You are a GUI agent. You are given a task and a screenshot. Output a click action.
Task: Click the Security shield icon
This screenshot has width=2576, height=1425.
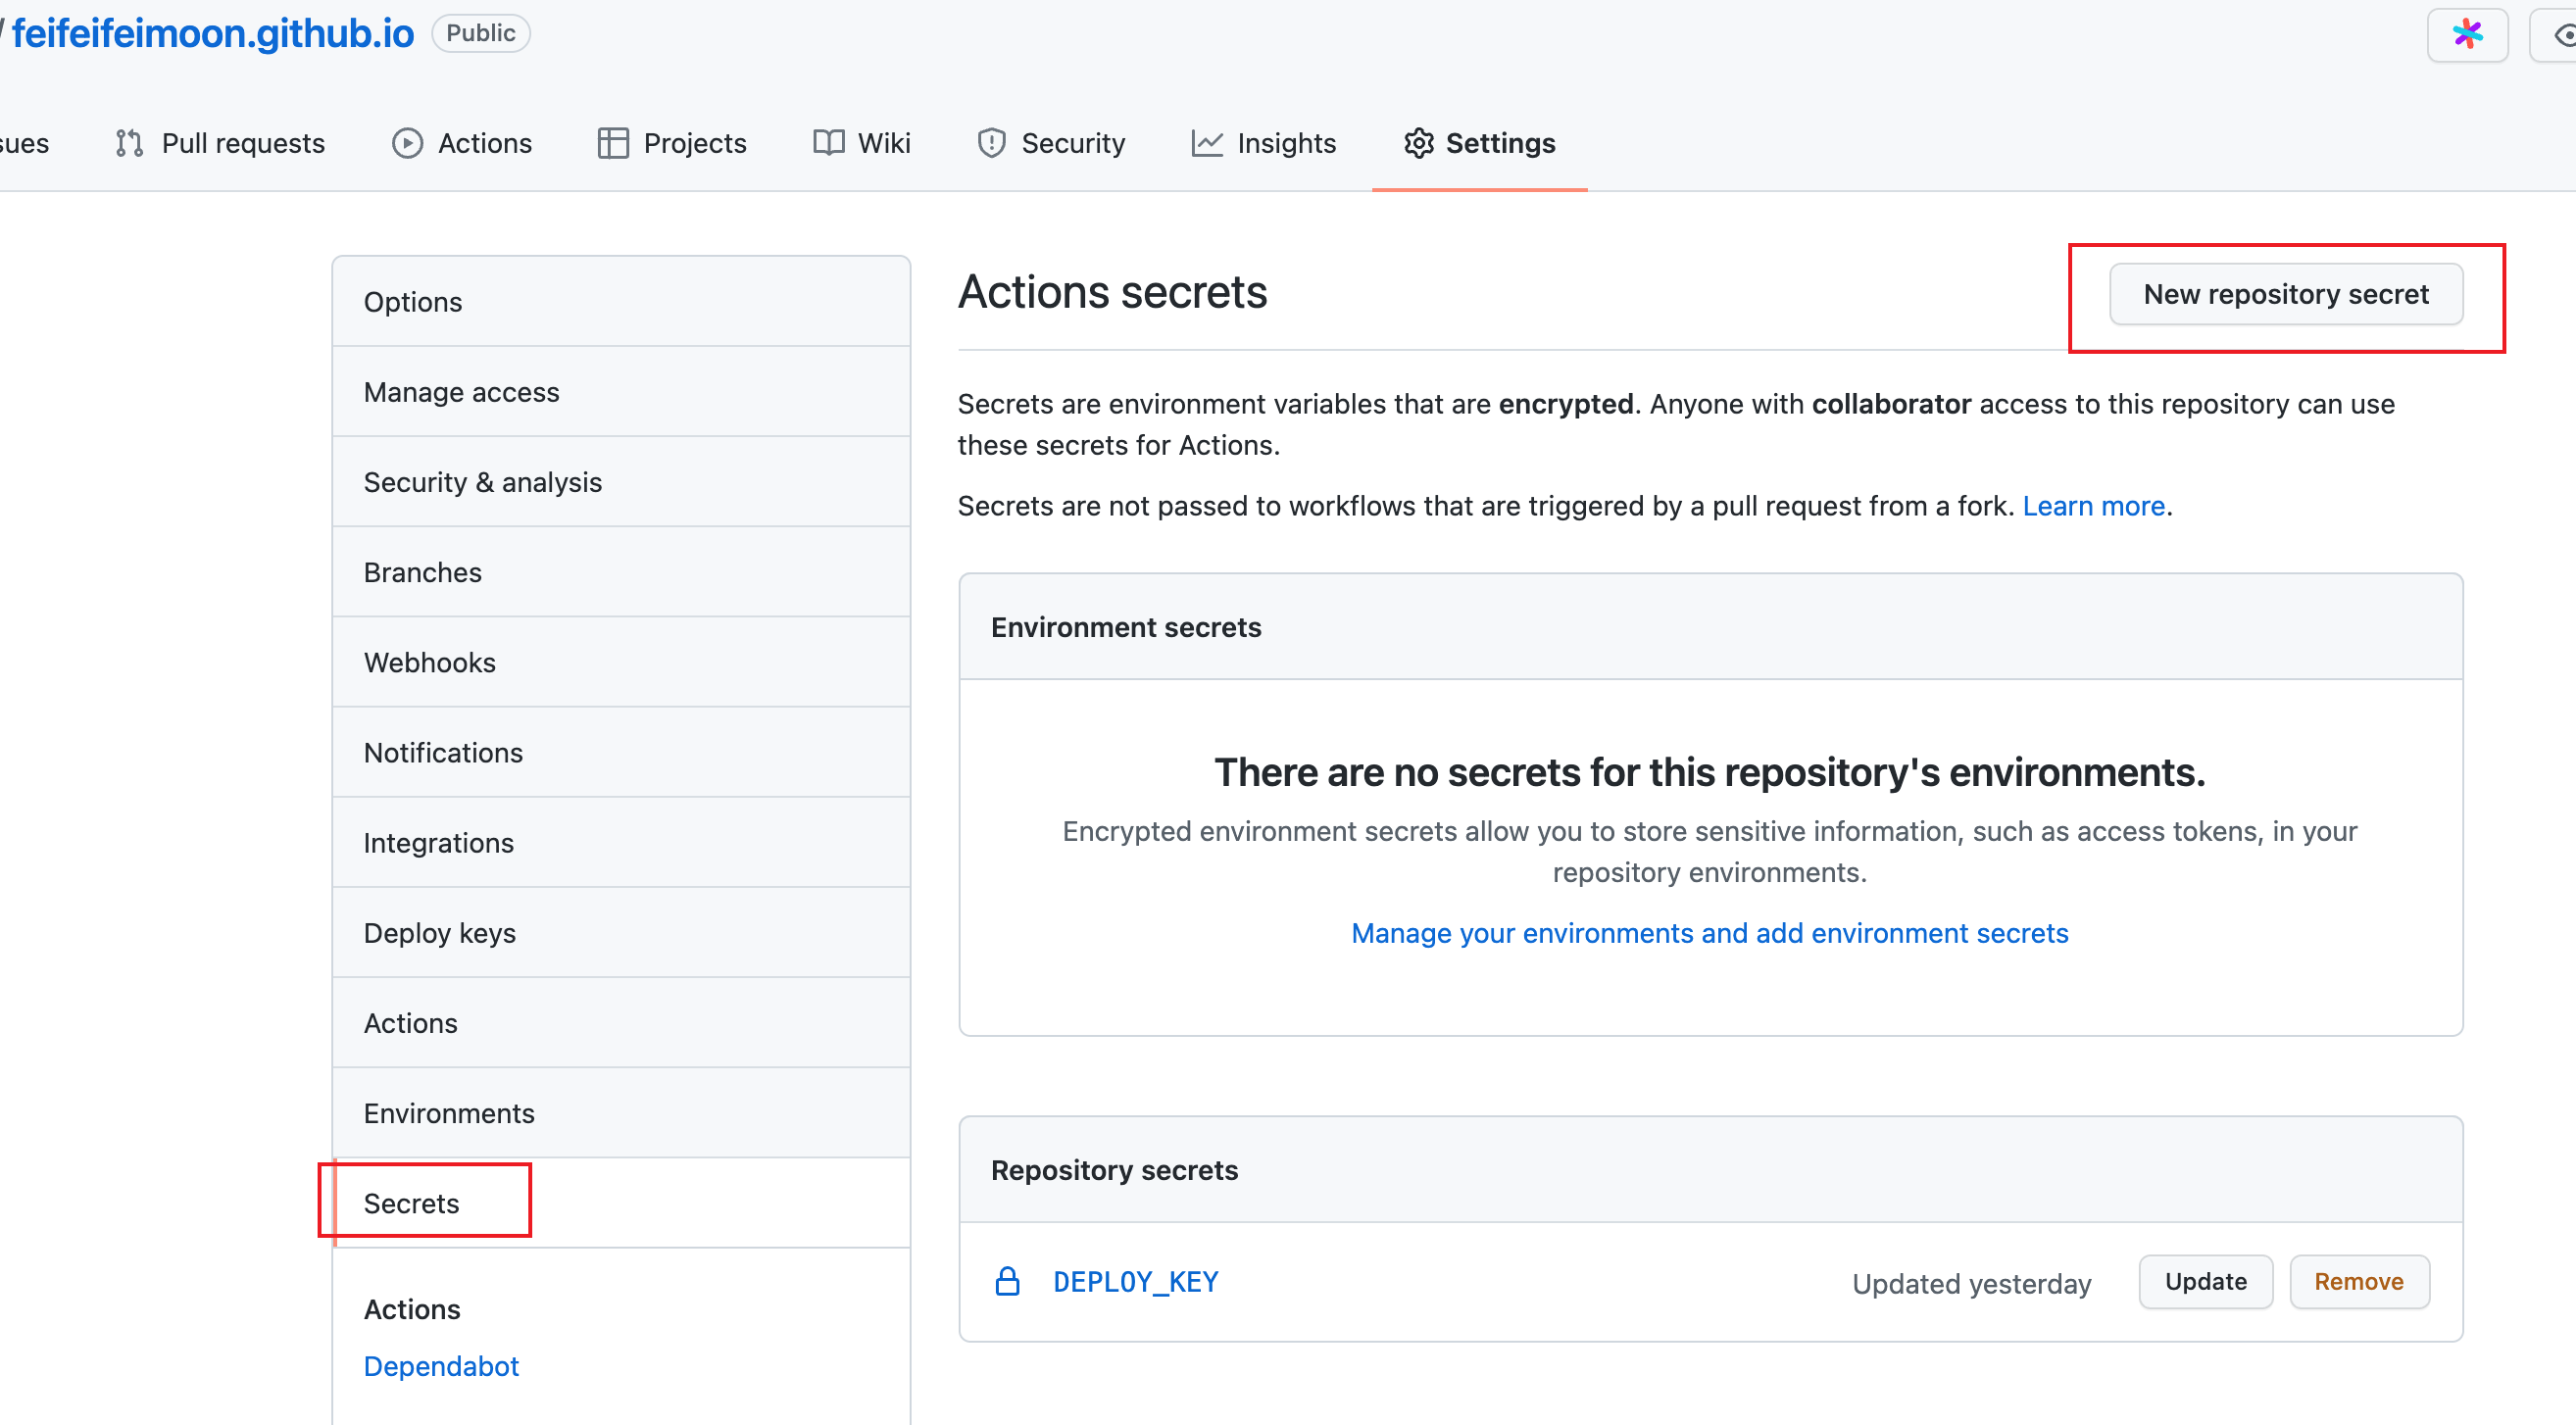pos(990,143)
